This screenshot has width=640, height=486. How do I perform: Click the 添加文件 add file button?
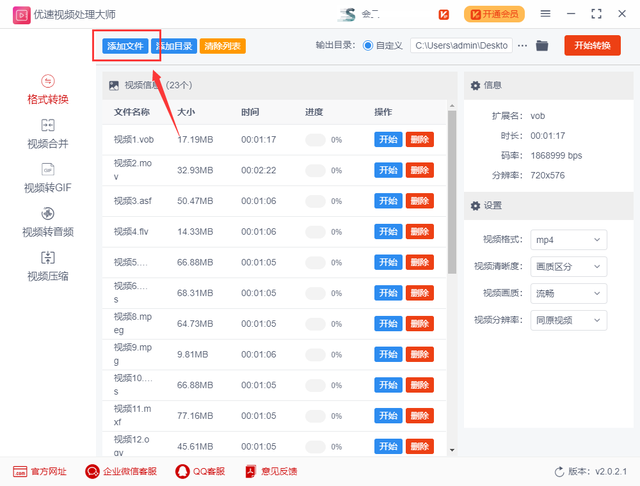[125, 46]
